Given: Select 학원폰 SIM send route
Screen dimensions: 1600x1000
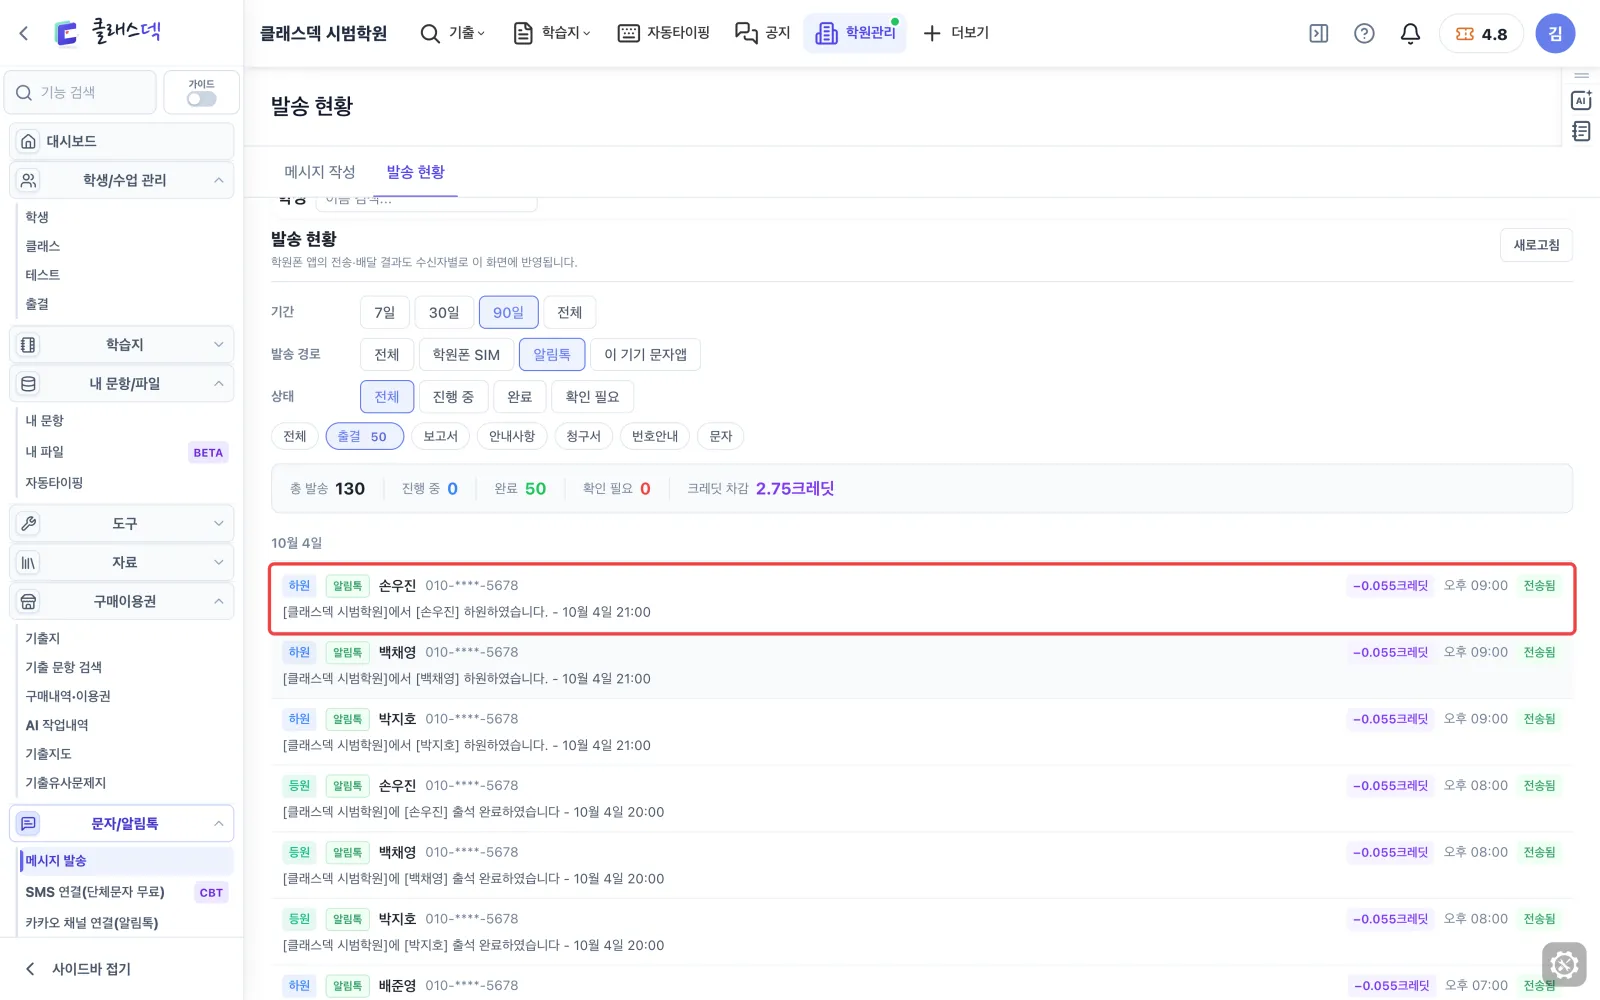Looking at the screenshot, I should pyautogui.click(x=466, y=354).
